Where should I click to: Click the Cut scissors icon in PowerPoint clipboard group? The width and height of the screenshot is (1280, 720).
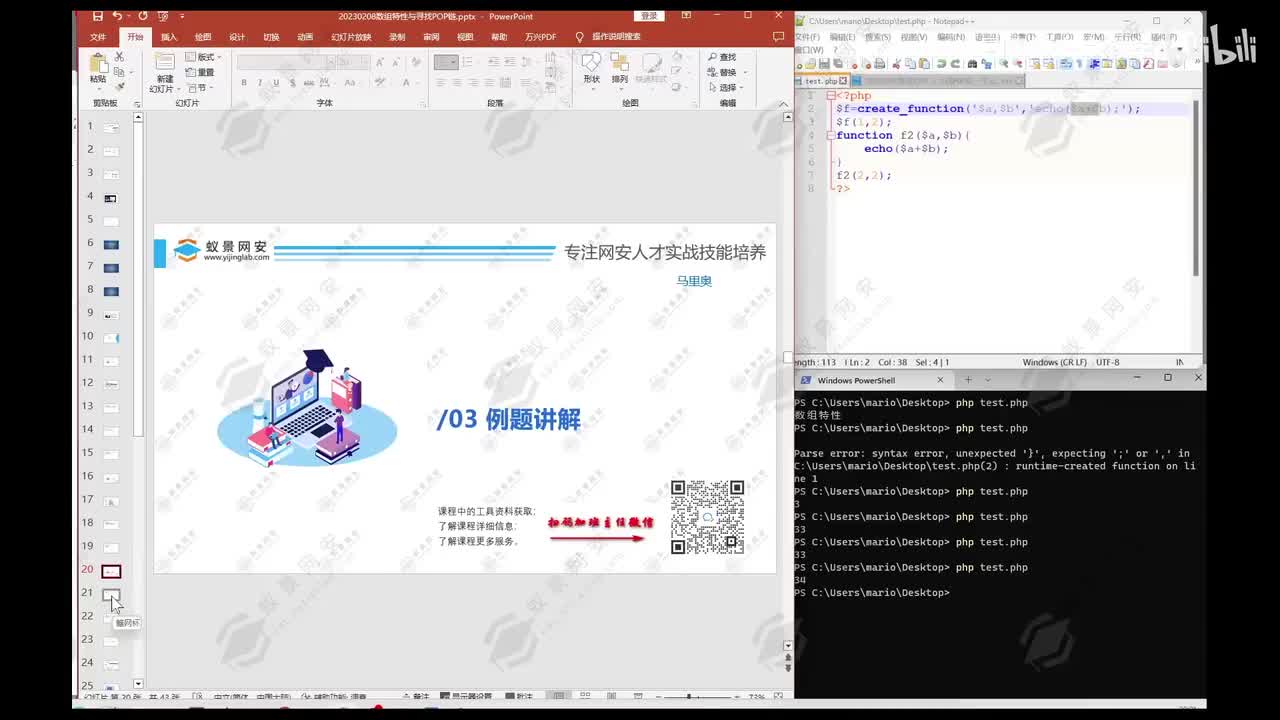119,58
